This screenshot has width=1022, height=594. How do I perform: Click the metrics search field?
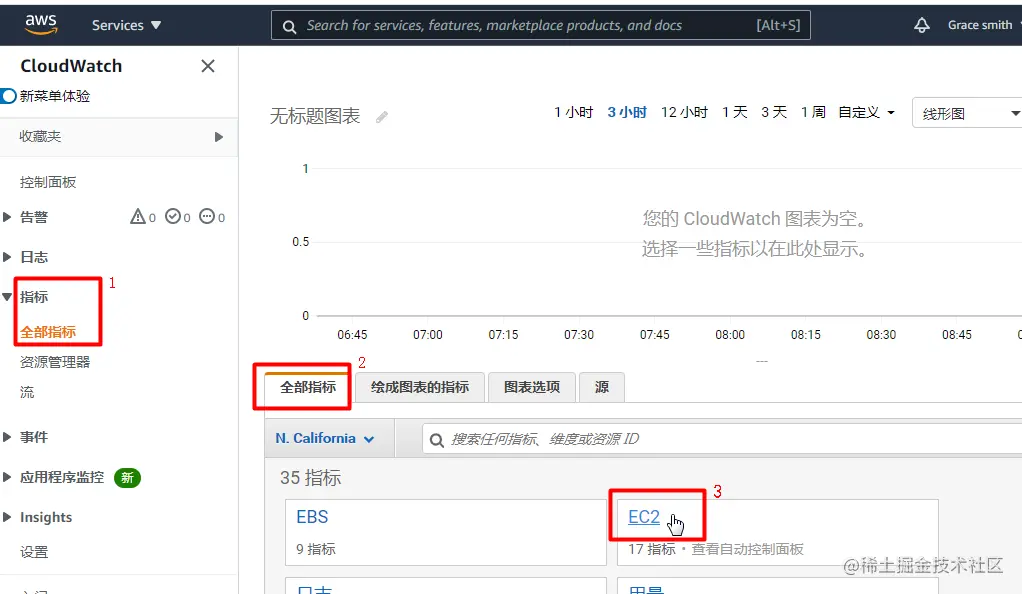click(x=722, y=439)
